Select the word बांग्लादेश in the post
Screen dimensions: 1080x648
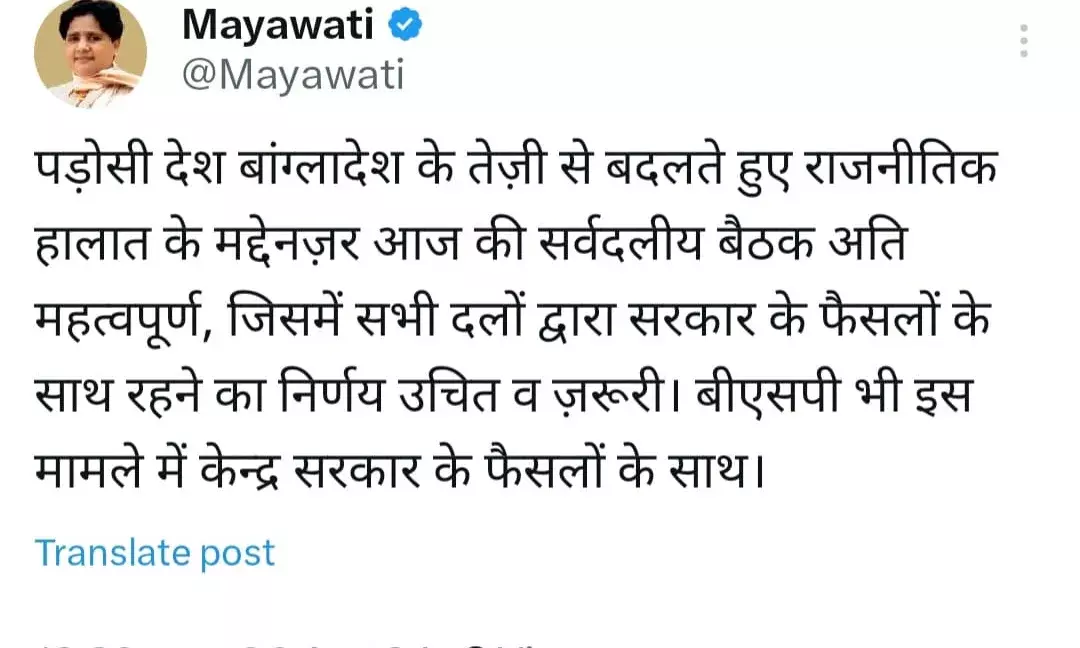[x=321, y=167]
